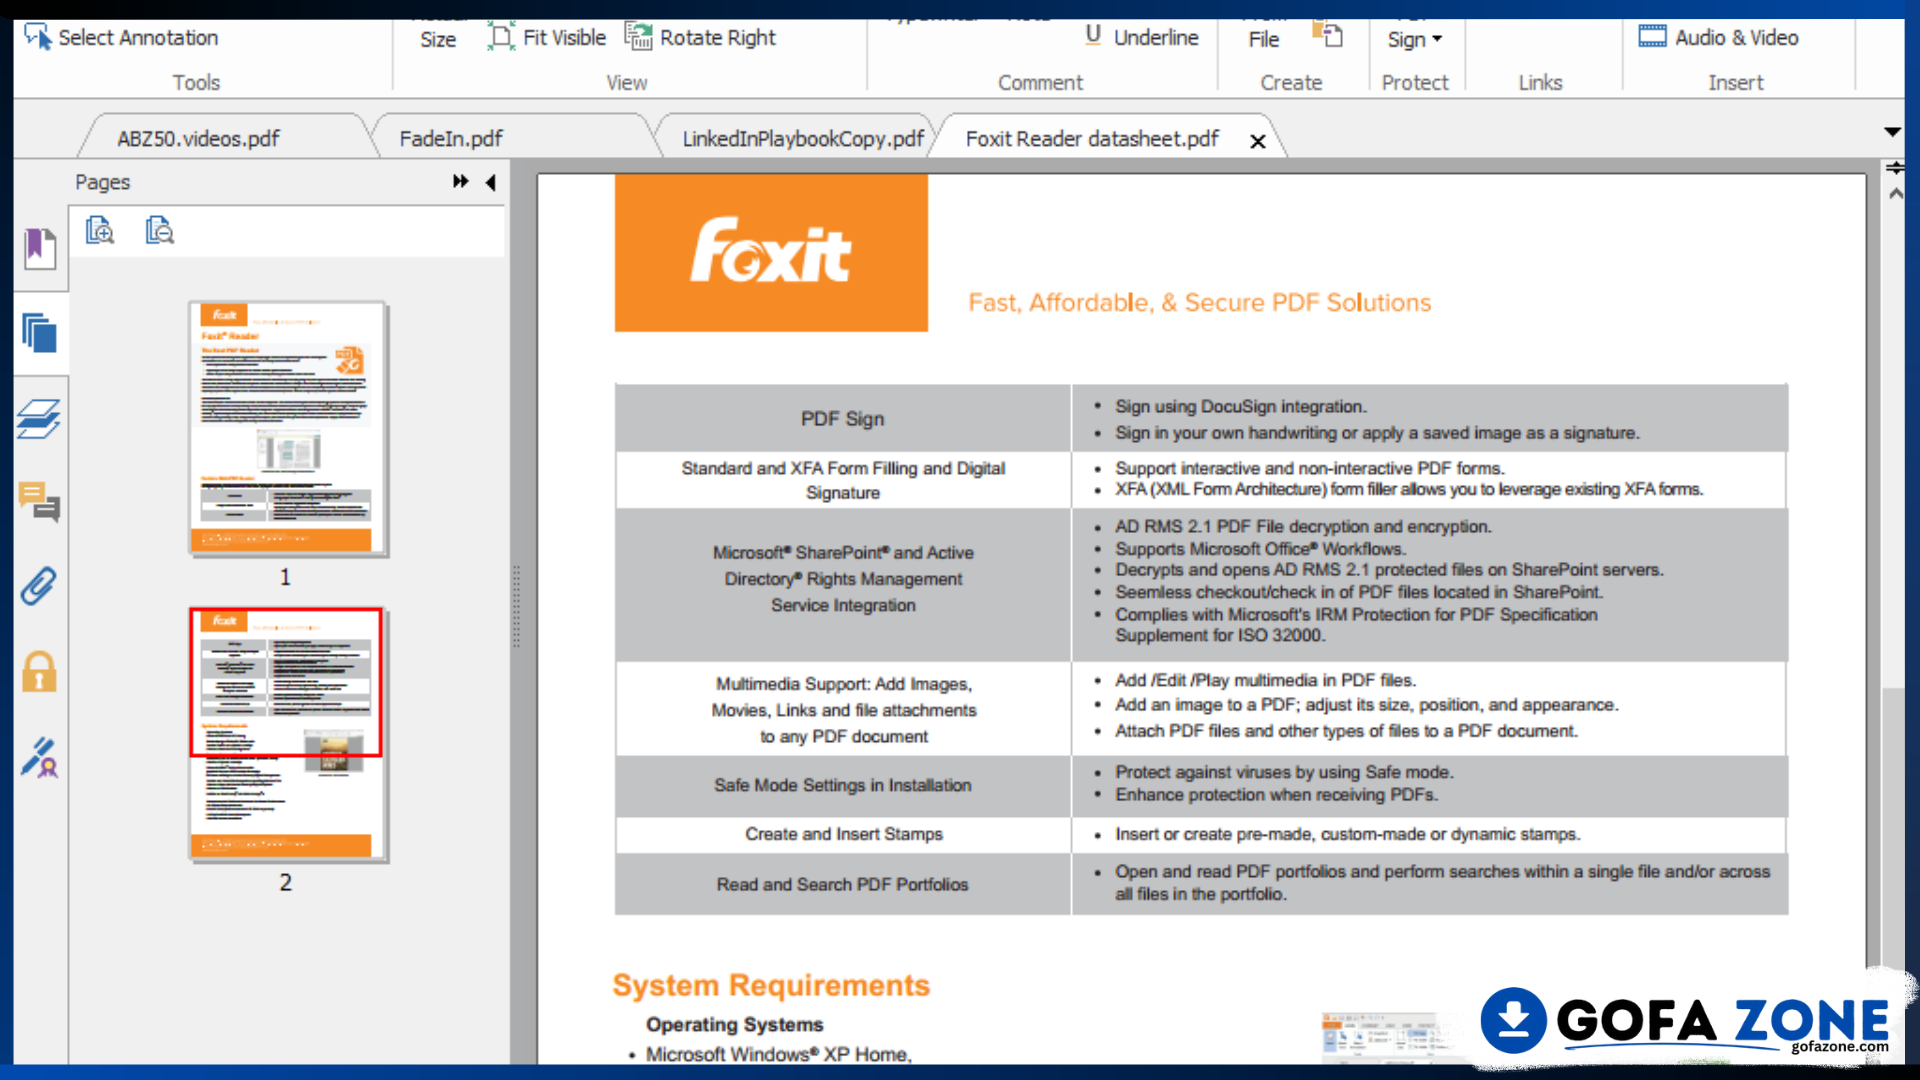The width and height of the screenshot is (1920, 1080).
Task: Open the tab list dropdown arrow
Action: [1892, 132]
